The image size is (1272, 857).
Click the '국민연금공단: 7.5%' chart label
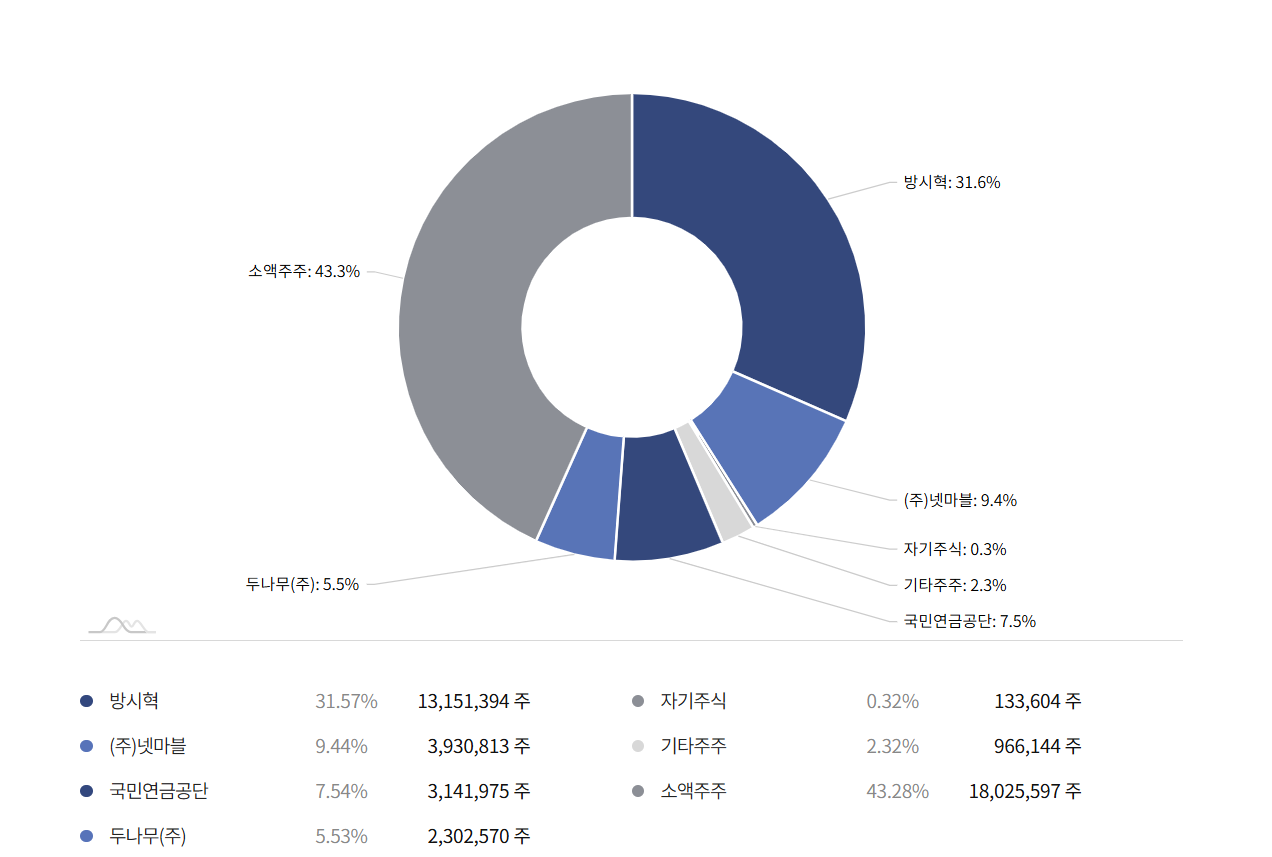[x=969, y=621]
